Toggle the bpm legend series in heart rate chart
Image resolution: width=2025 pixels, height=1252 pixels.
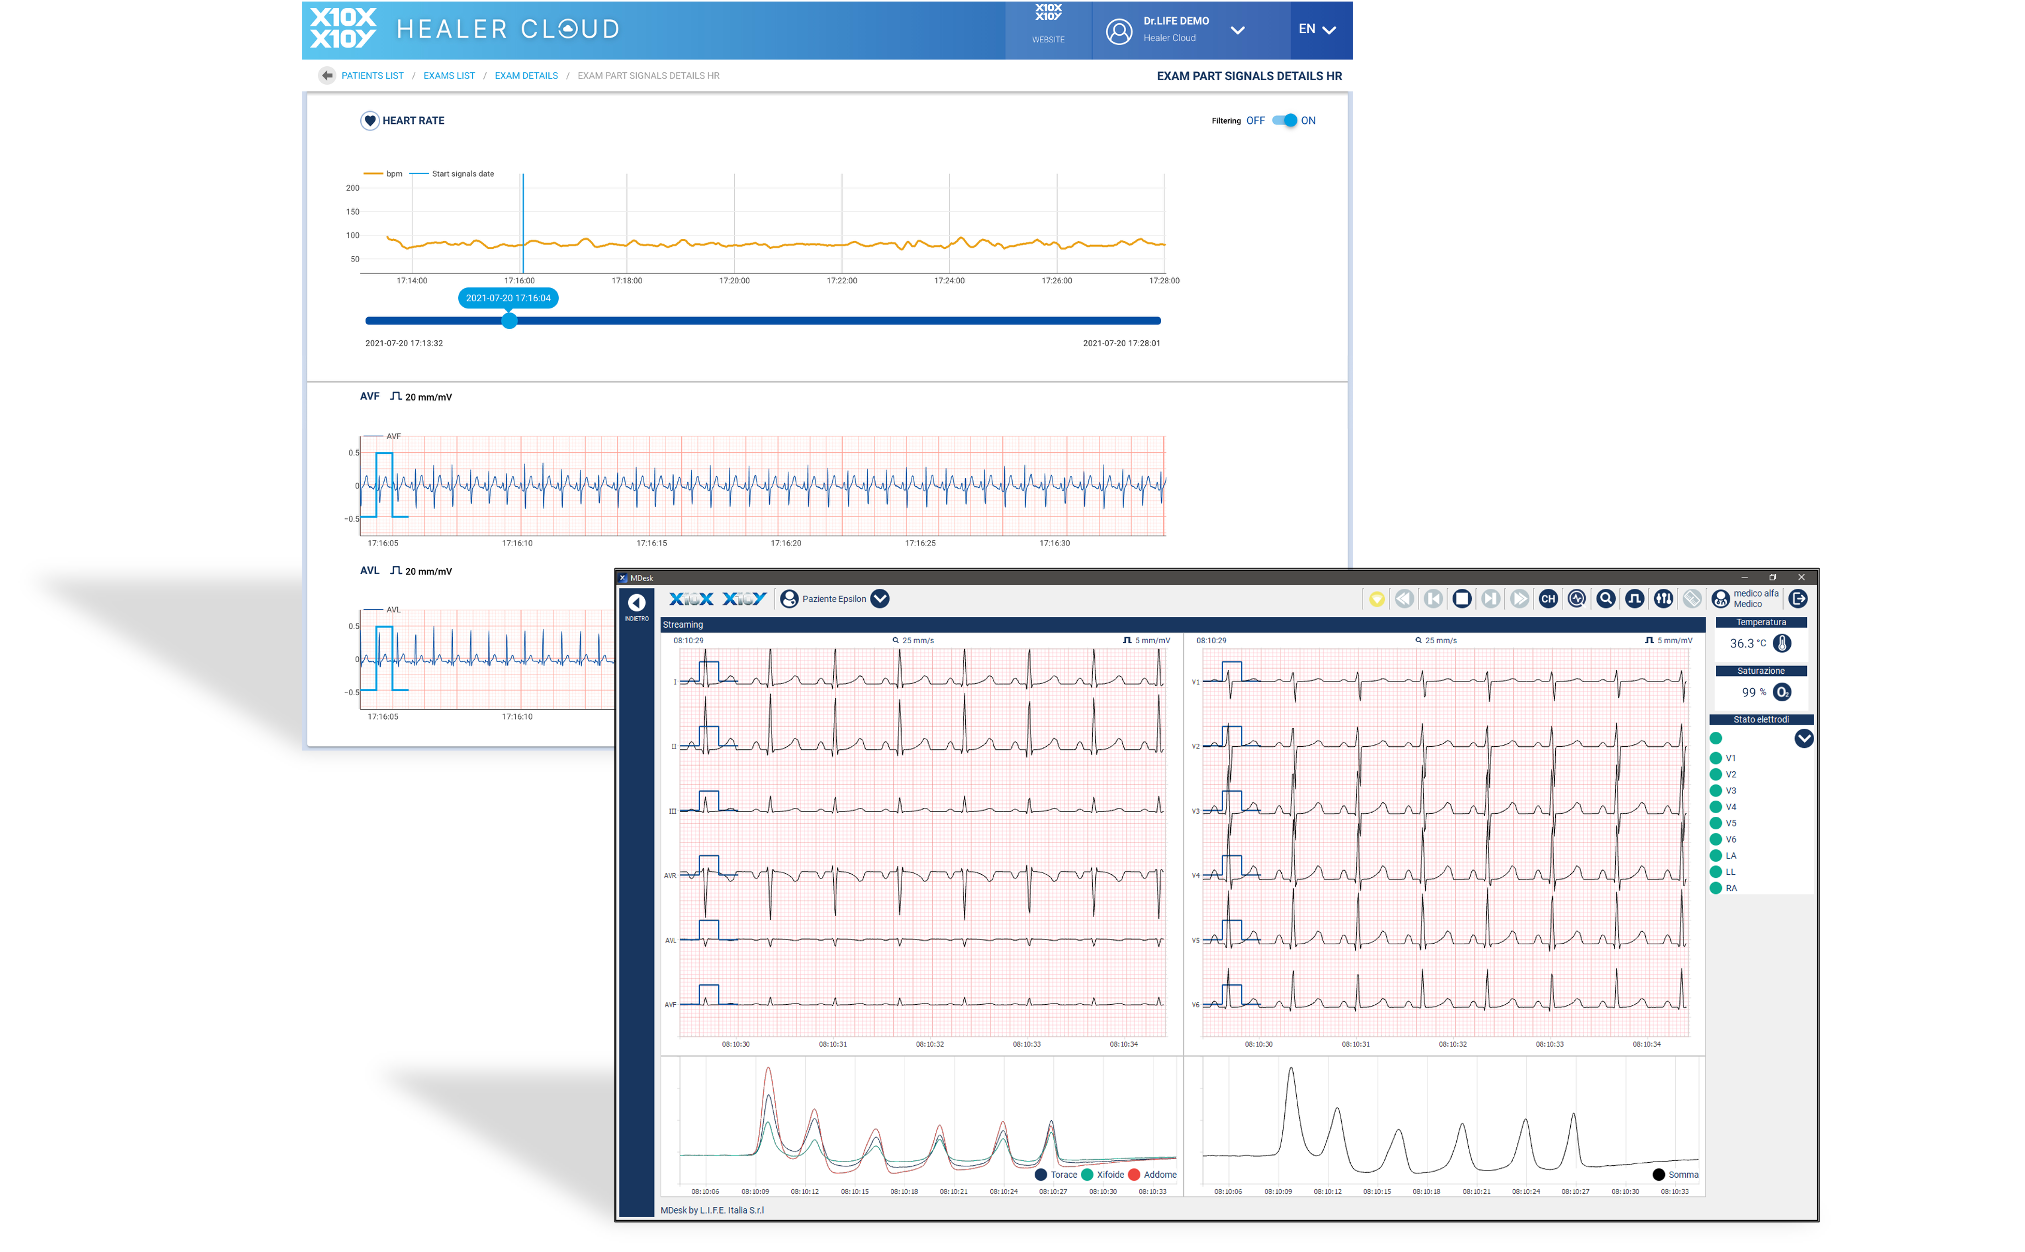(383, 174)
